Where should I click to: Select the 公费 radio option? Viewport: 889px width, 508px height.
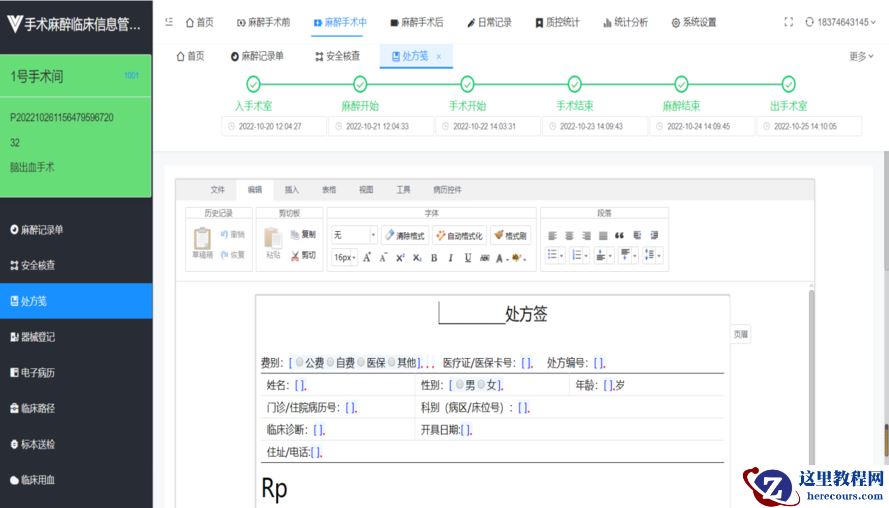(300, 362)
